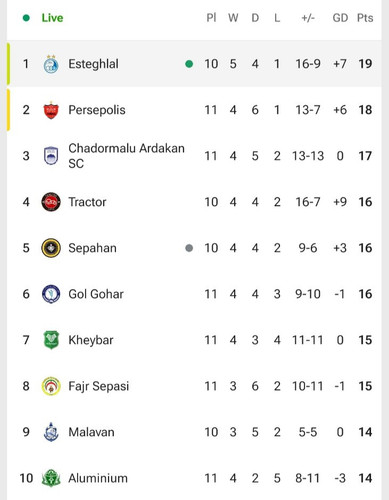Sort table by Pts column header

click(365, 18)
